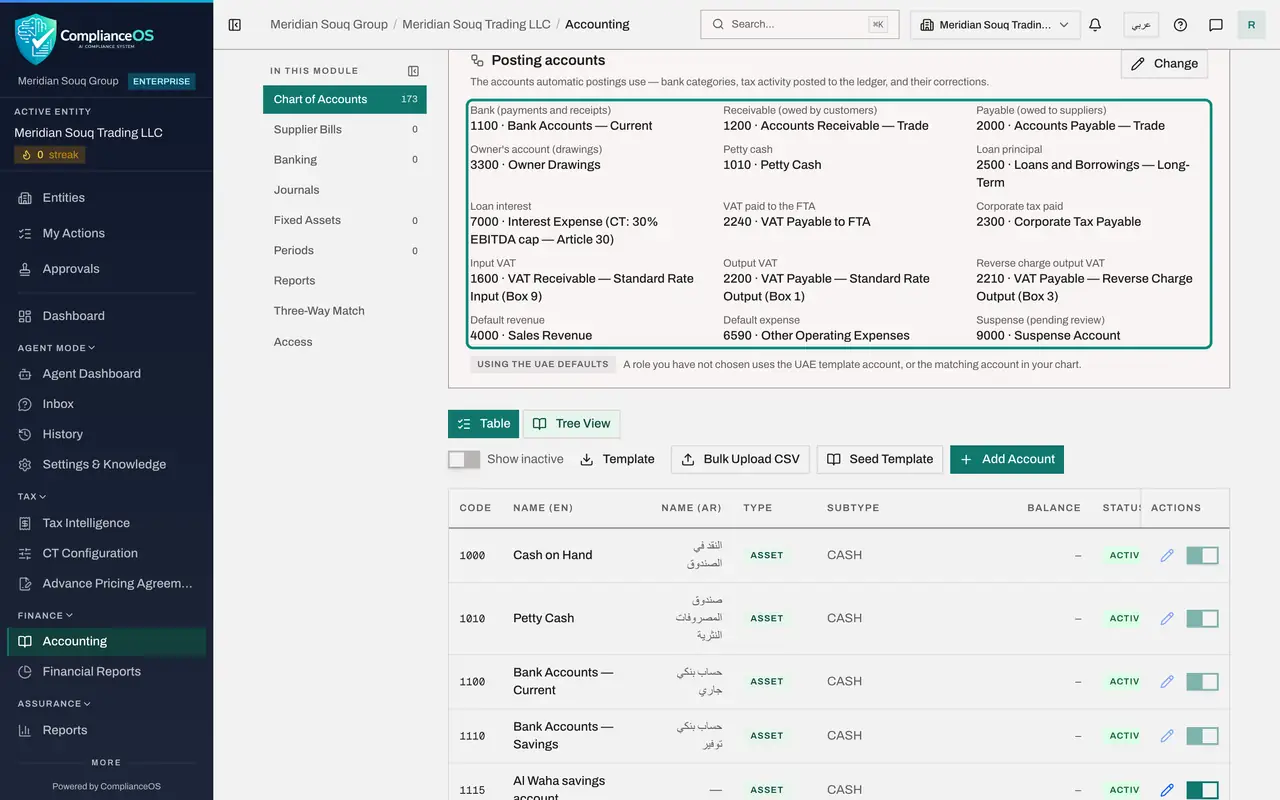The image size is (1280, 800).
Task: Edit Cash on Hand pencil icon
Action: [x=1167, y=555]
